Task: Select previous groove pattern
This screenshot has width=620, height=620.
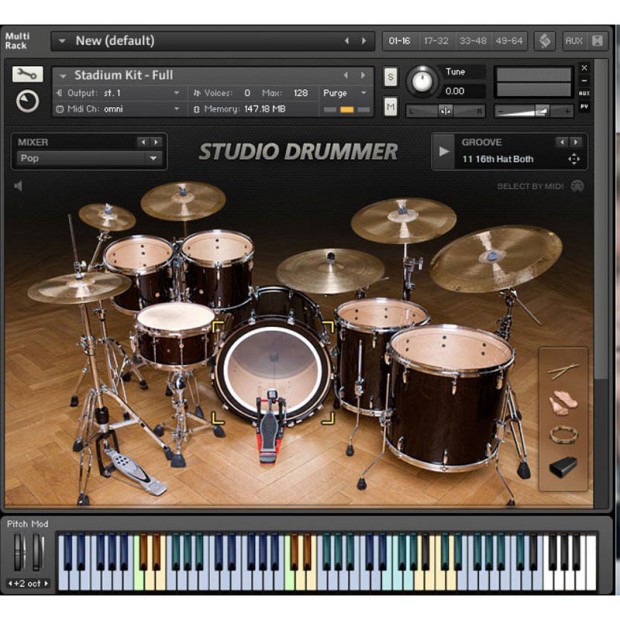Action: point(562,142)
